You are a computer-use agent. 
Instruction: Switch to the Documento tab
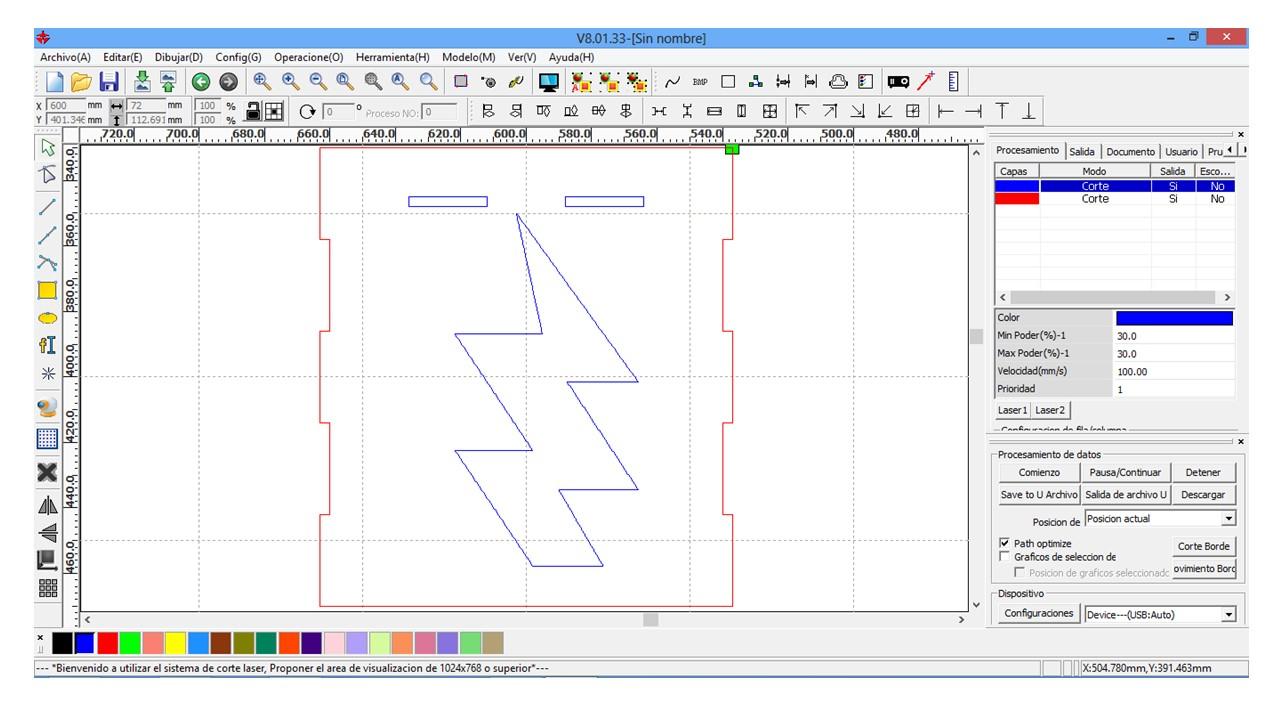(1130, 151)
